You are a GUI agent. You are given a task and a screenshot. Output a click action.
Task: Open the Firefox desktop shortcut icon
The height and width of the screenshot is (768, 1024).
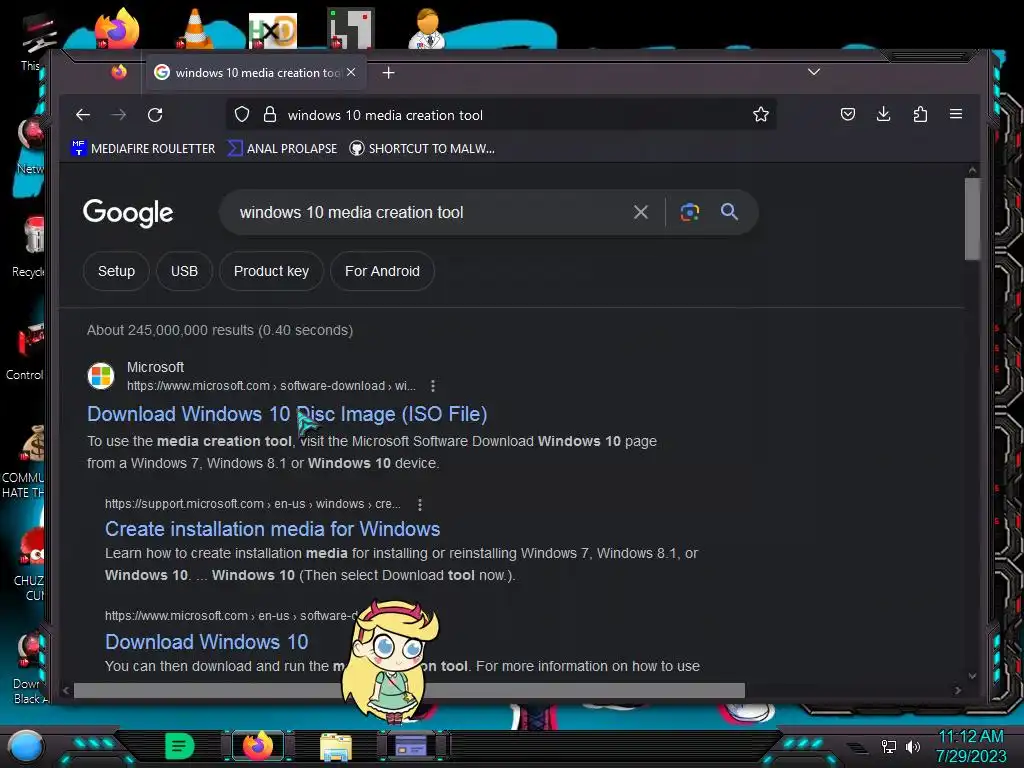point(117,29)
